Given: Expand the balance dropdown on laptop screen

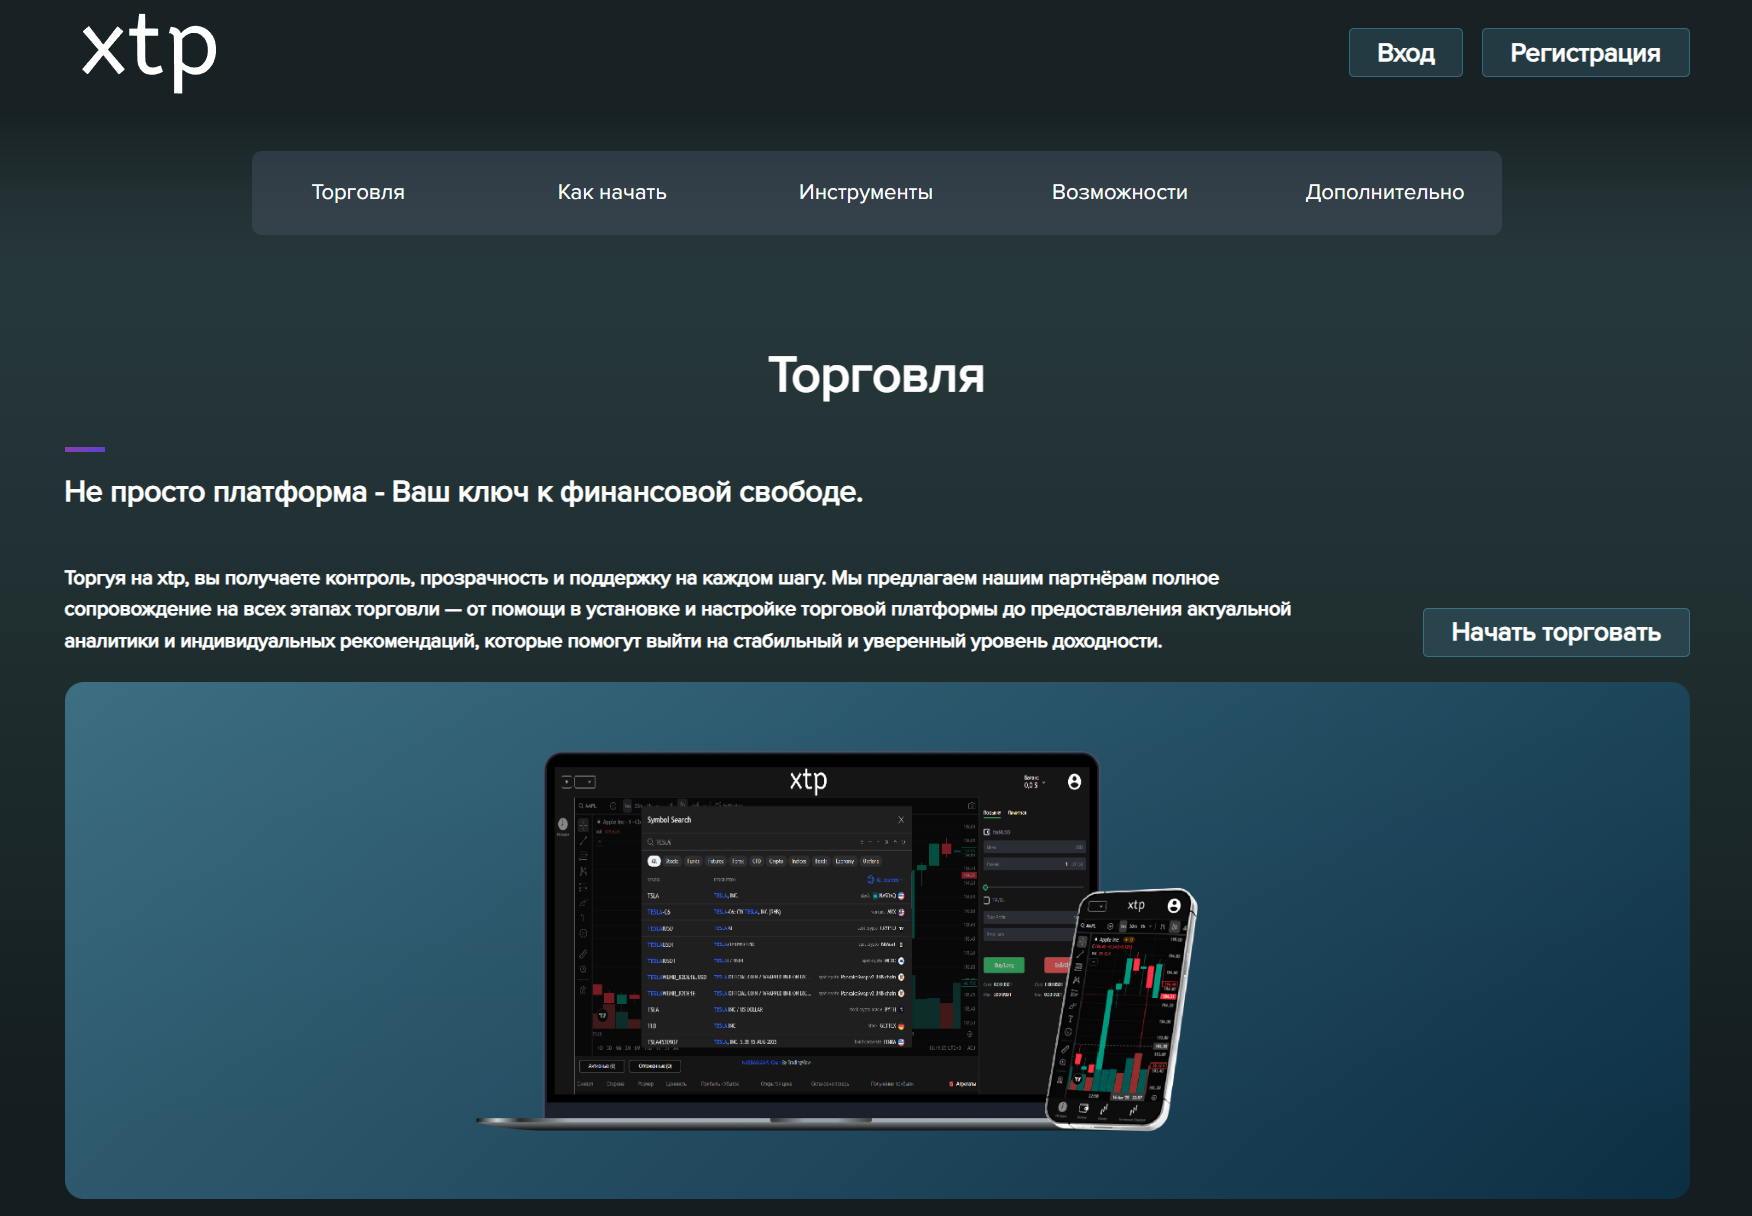Looking at the screenshot, I should click(1043, 783).
